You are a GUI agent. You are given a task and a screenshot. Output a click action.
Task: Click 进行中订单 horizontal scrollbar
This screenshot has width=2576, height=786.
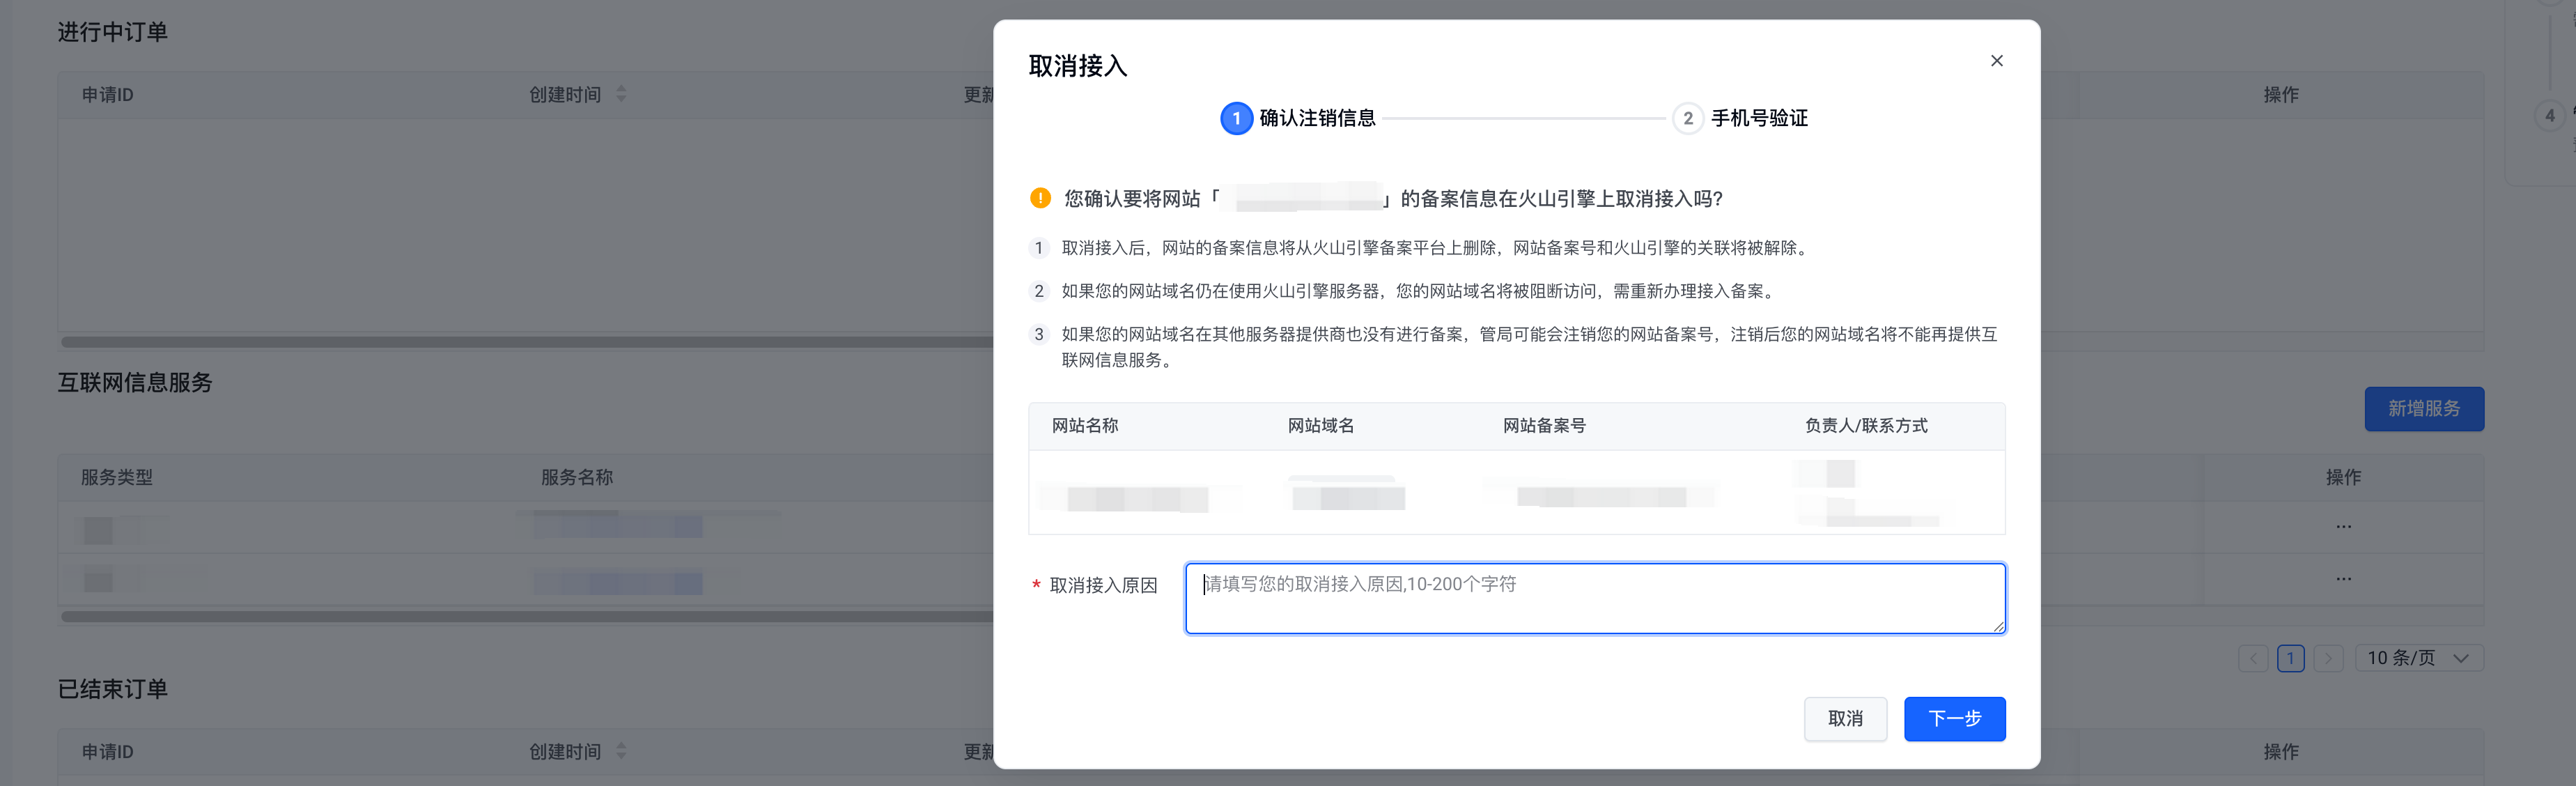(x=526, y=342)
